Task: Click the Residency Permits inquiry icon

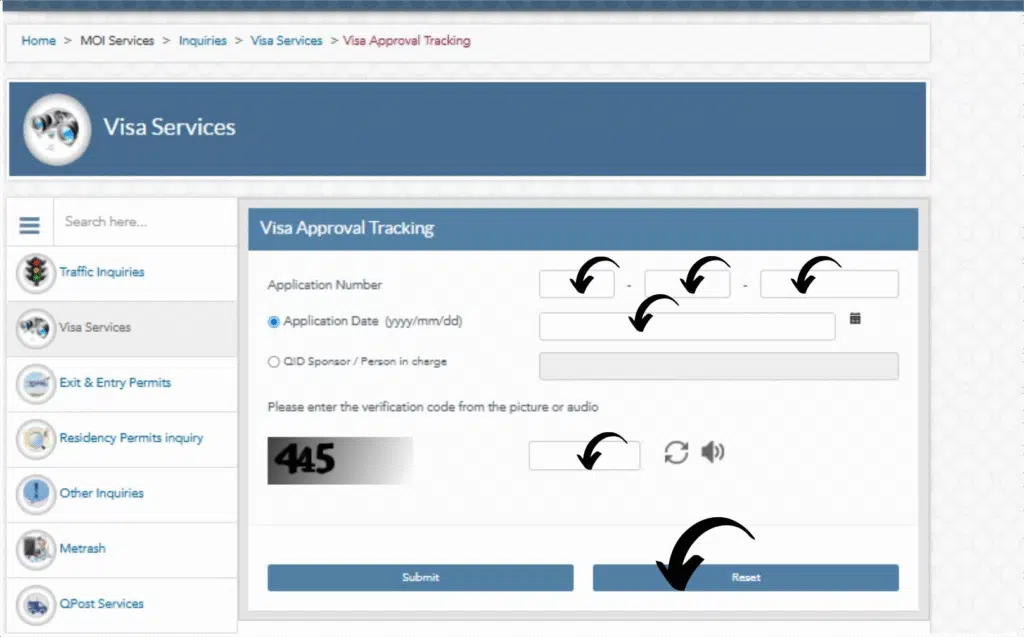Action: (x=35, y=438)
